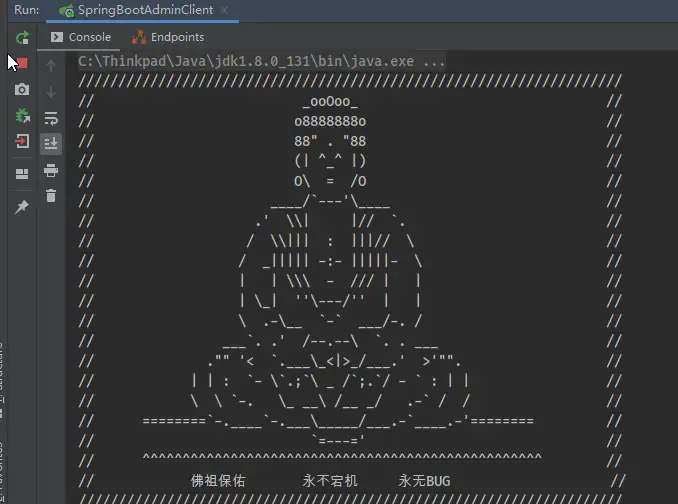Image resolution: width=678 pixels, height=504 pixels.
Task: Stop the running process with red square
Action: pos(22,64)
